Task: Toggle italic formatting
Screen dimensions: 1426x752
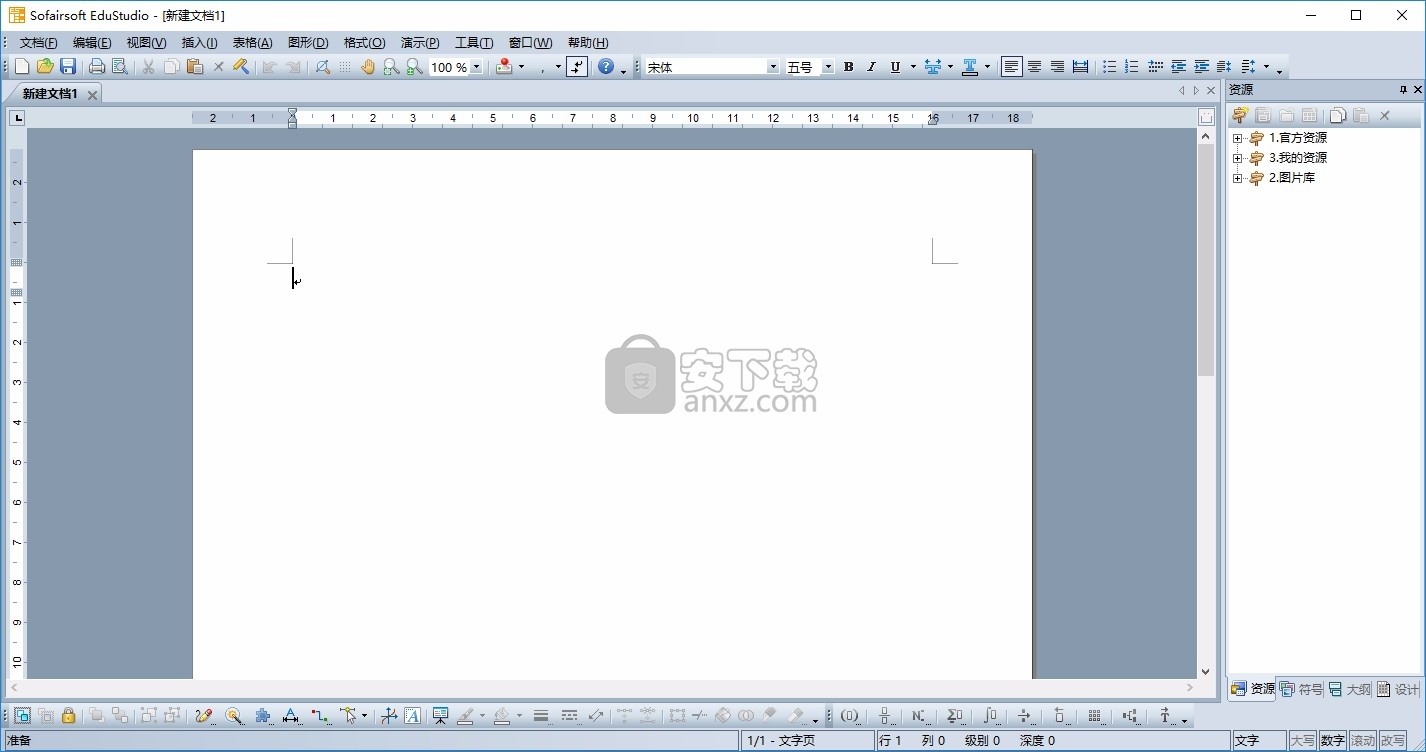Action: pos(871,67)
